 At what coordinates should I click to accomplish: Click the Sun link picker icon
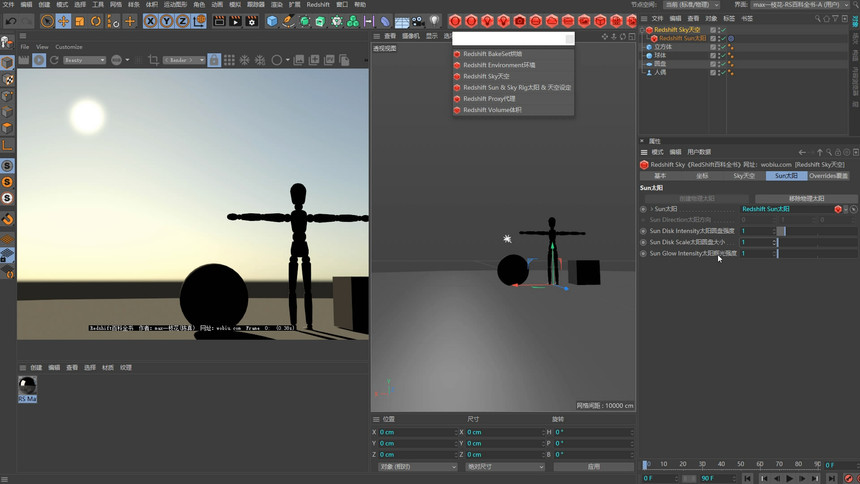click(x=853, y=209)
